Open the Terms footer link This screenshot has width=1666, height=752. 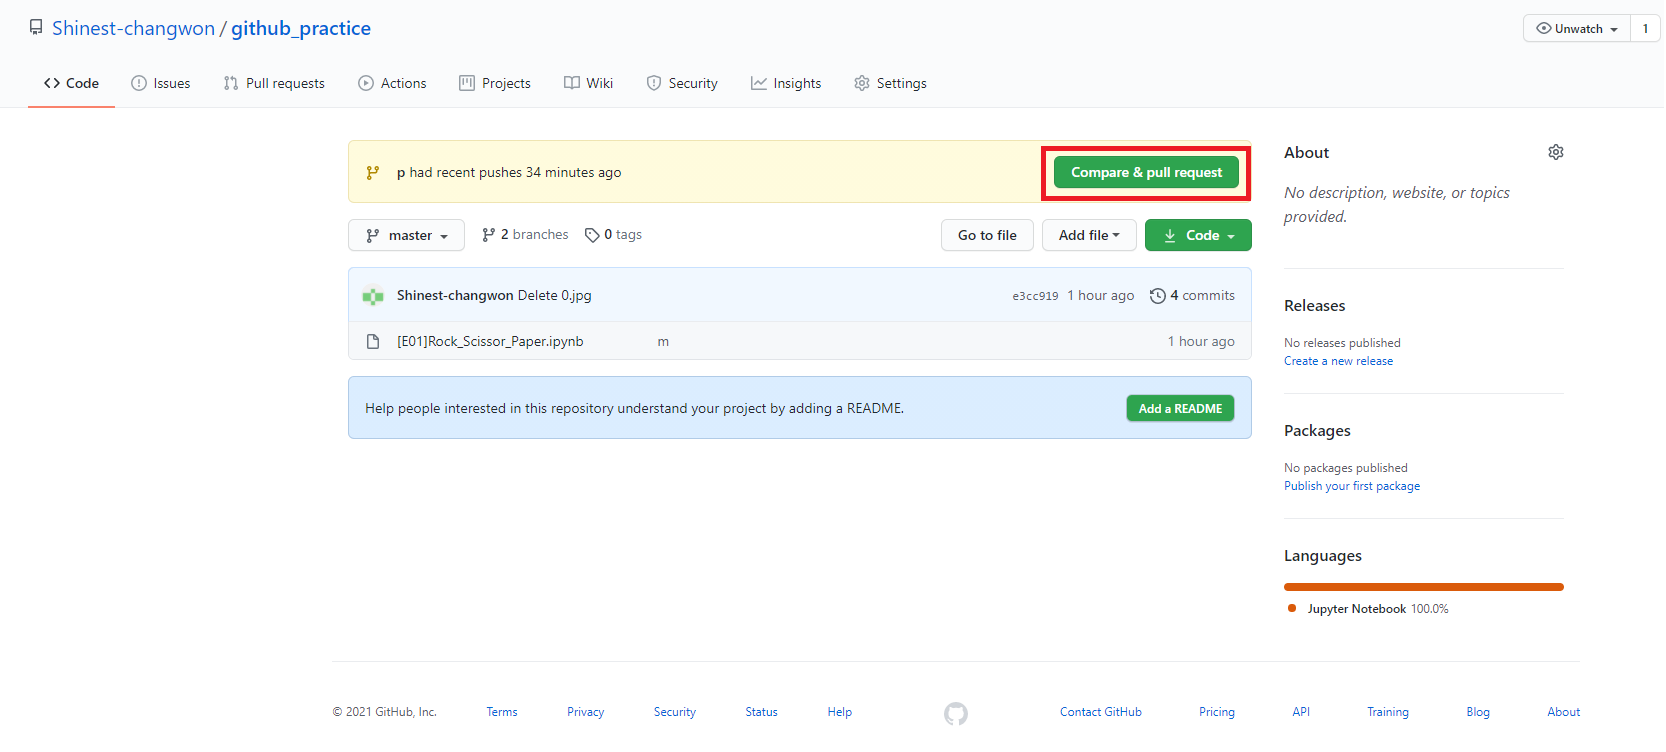(502, 712)
